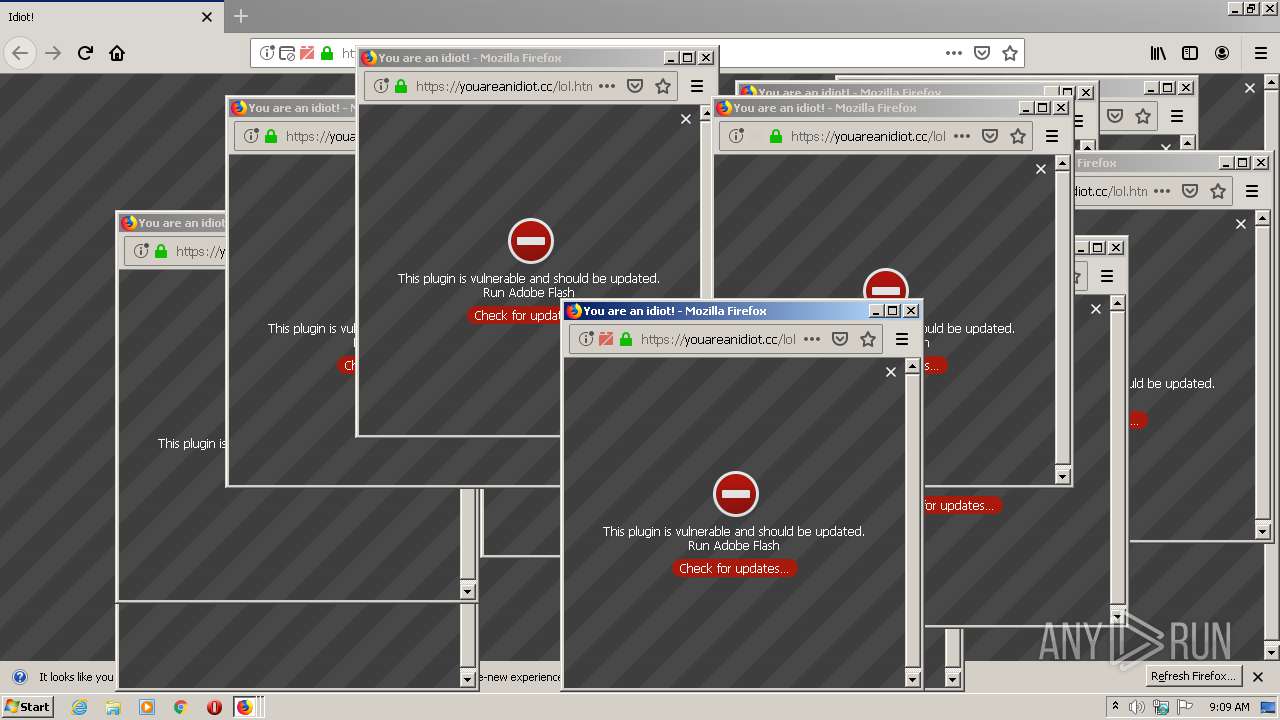Open permissions icon in main window address bar

[287, 53]
